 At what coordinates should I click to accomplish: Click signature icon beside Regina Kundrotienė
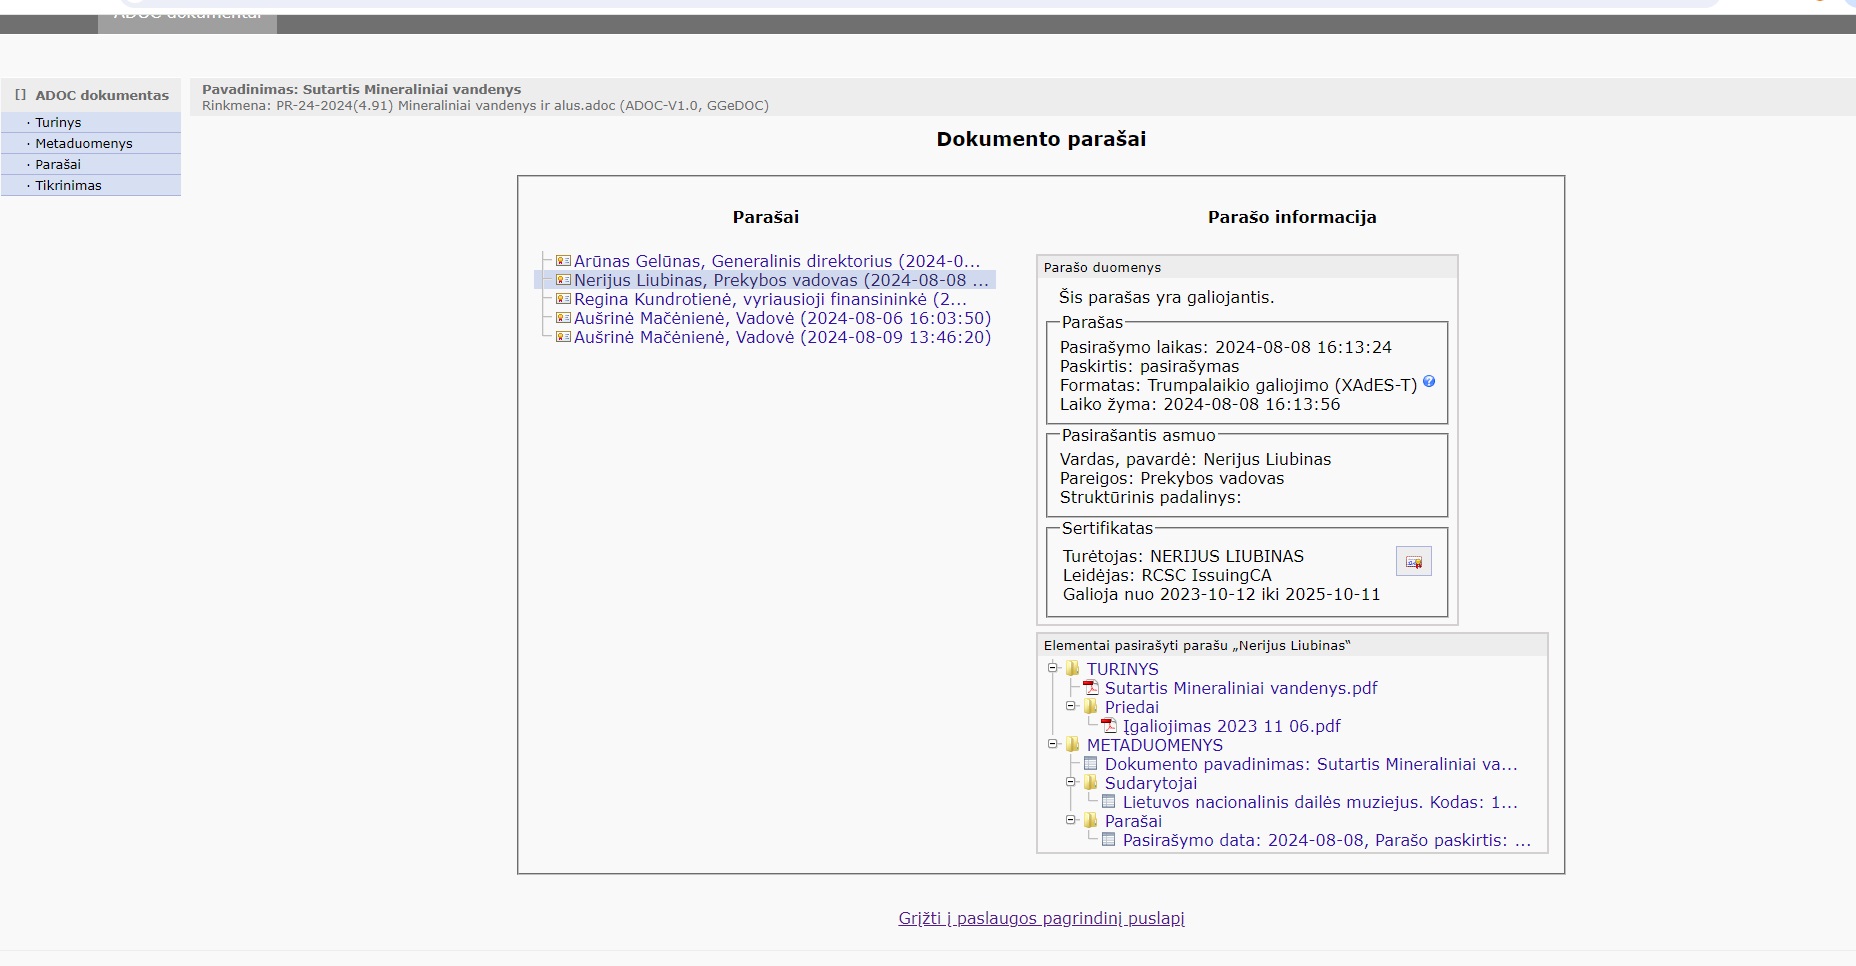(563, 299)
